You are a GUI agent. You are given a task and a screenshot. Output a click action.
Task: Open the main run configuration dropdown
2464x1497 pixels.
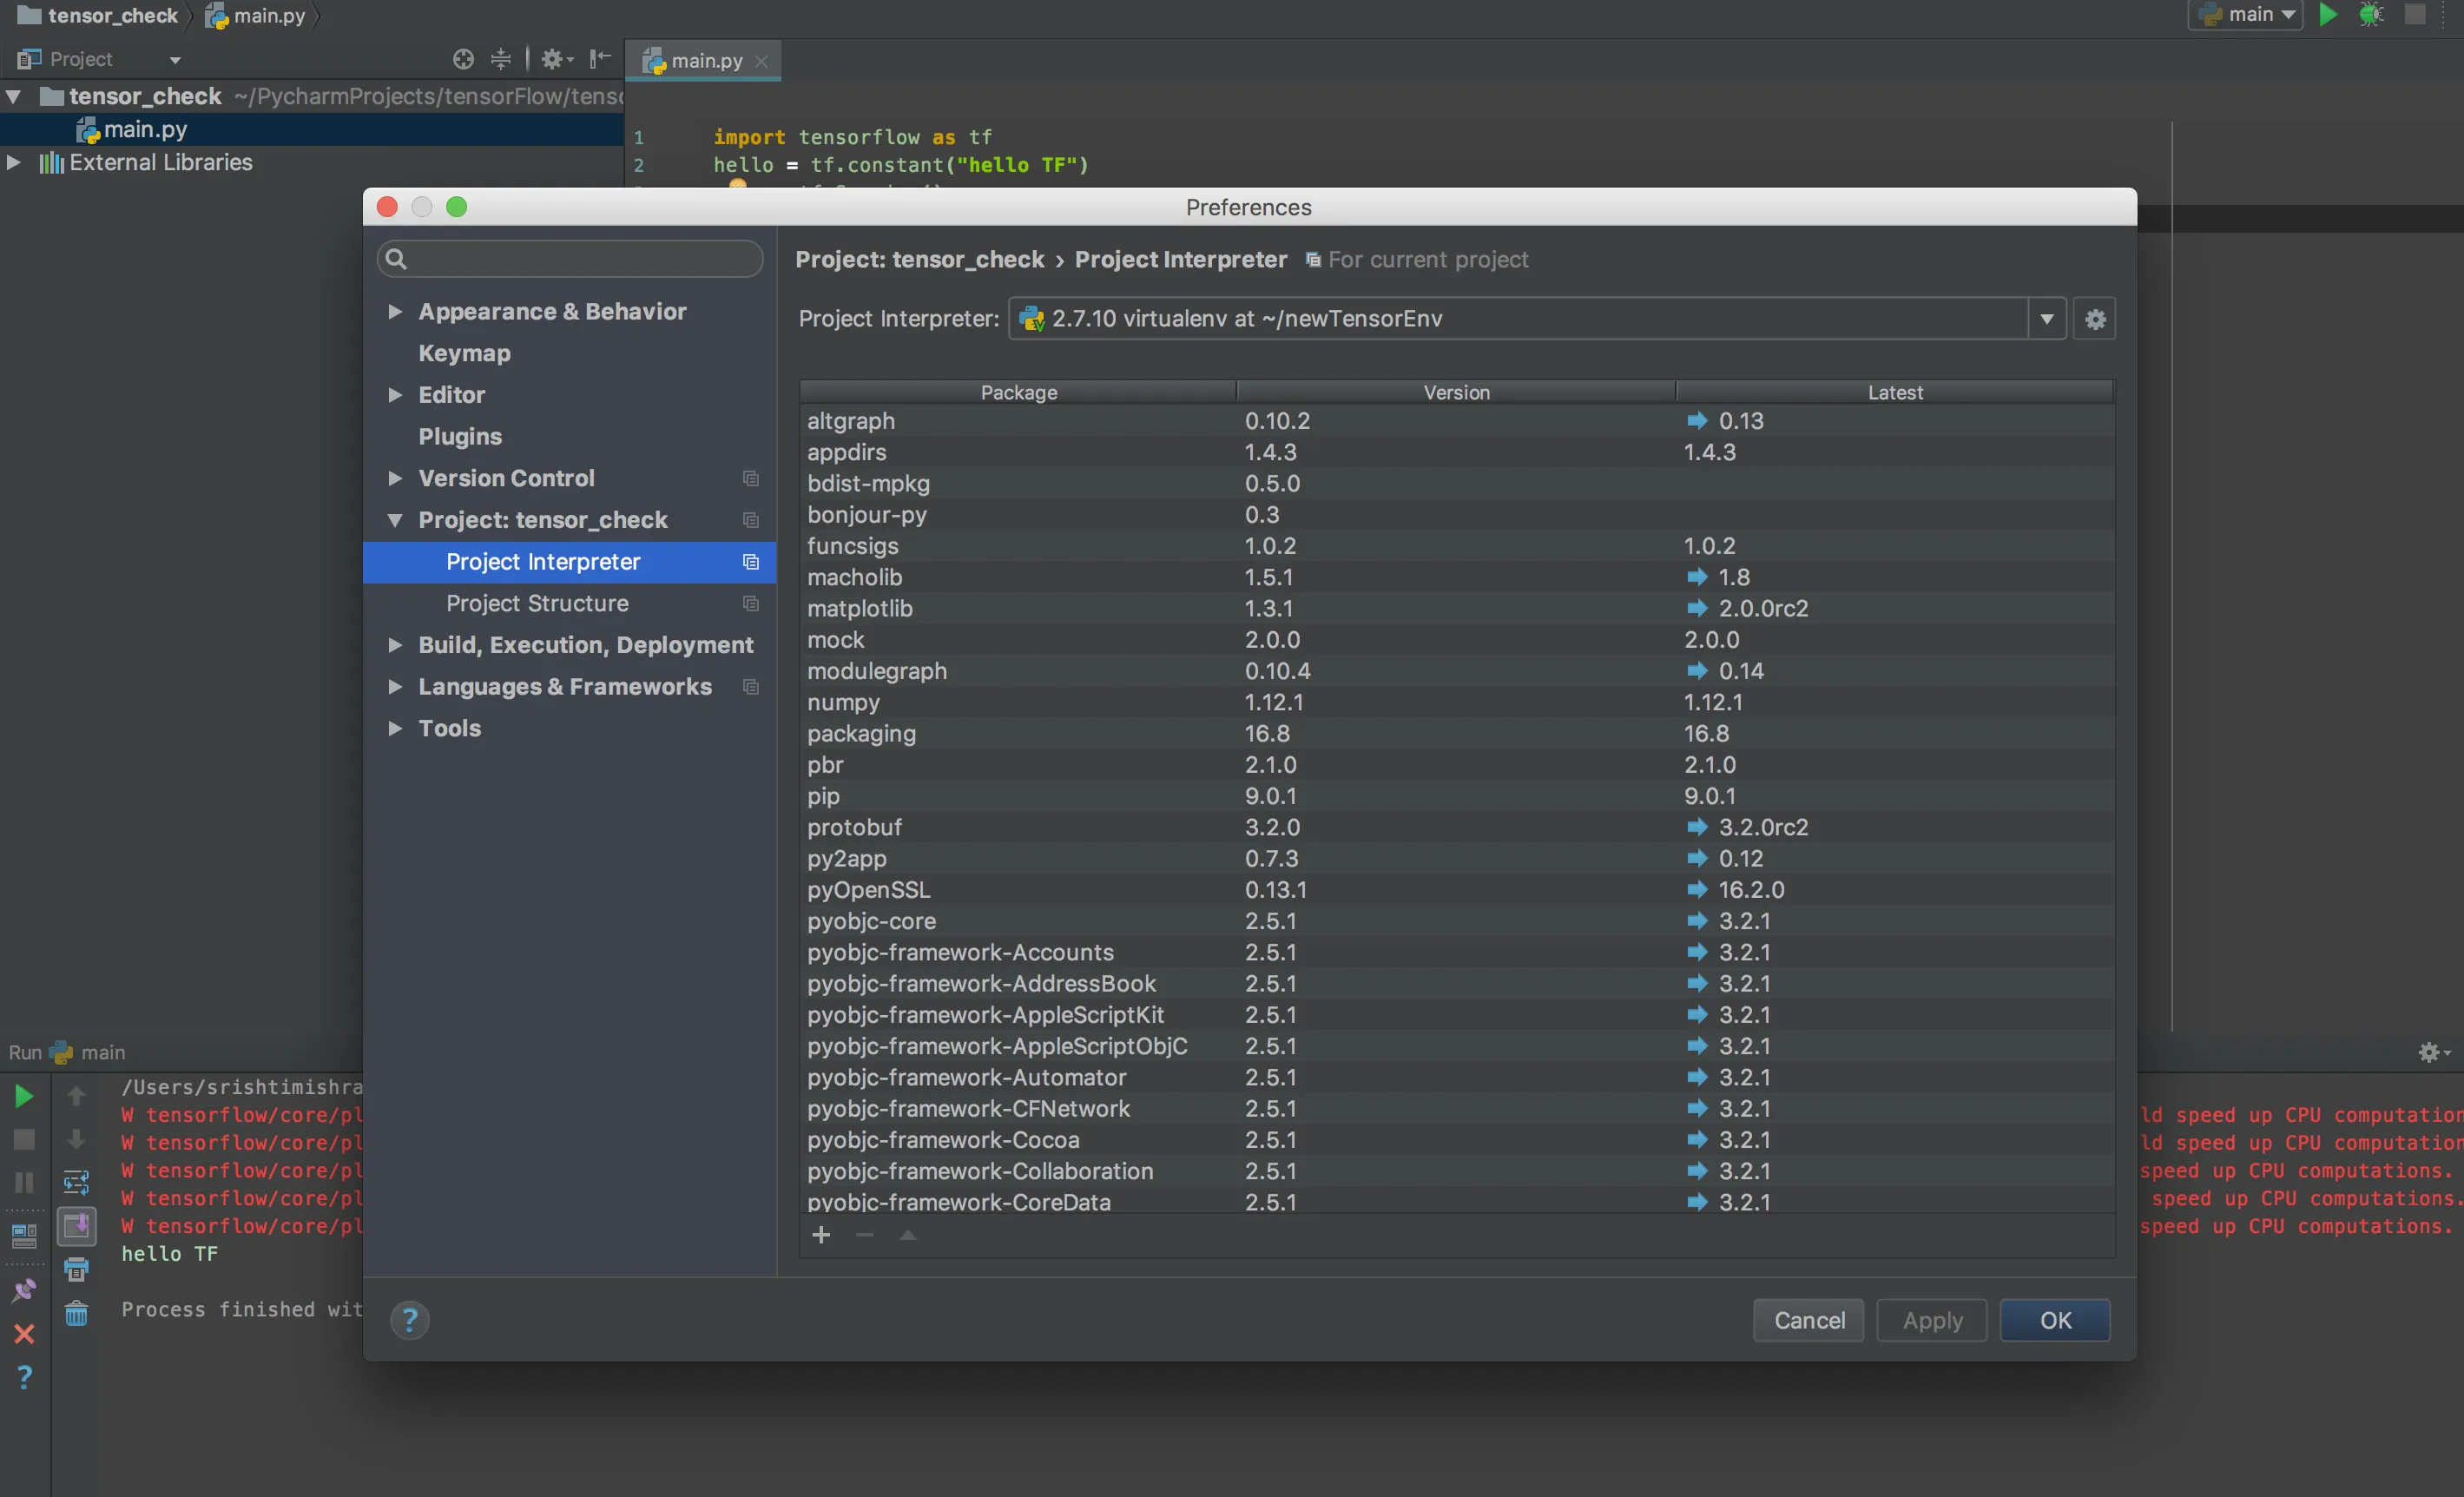[x=2246, y=14]
